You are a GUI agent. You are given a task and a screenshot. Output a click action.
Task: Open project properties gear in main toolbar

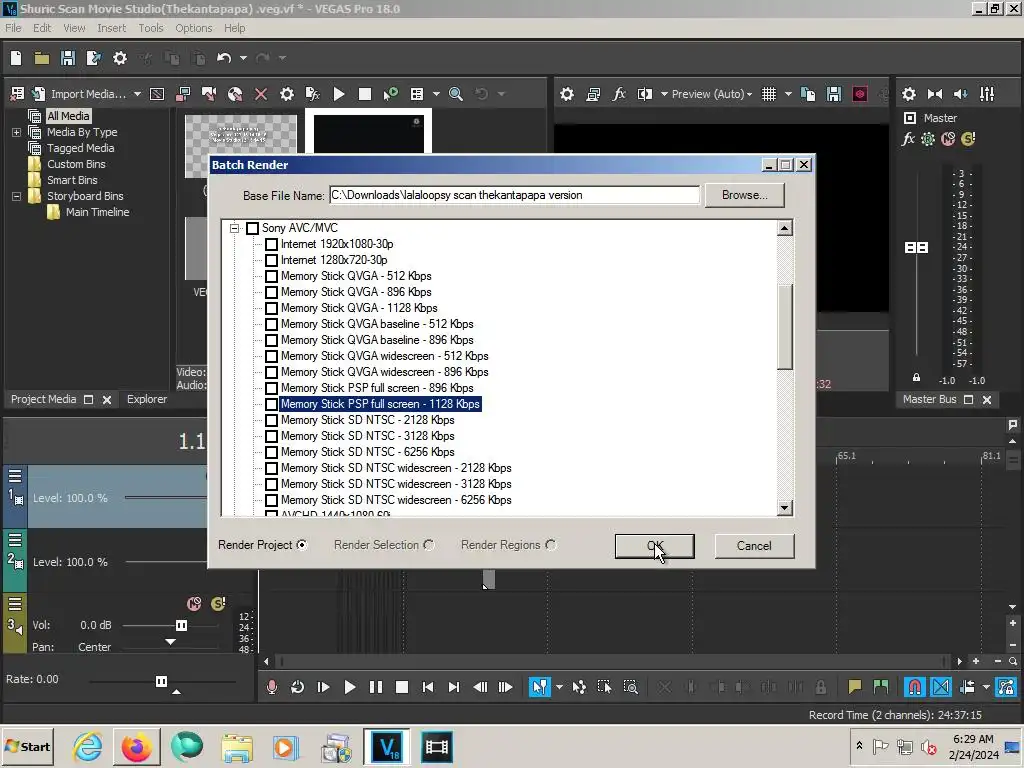coord(120,58)
